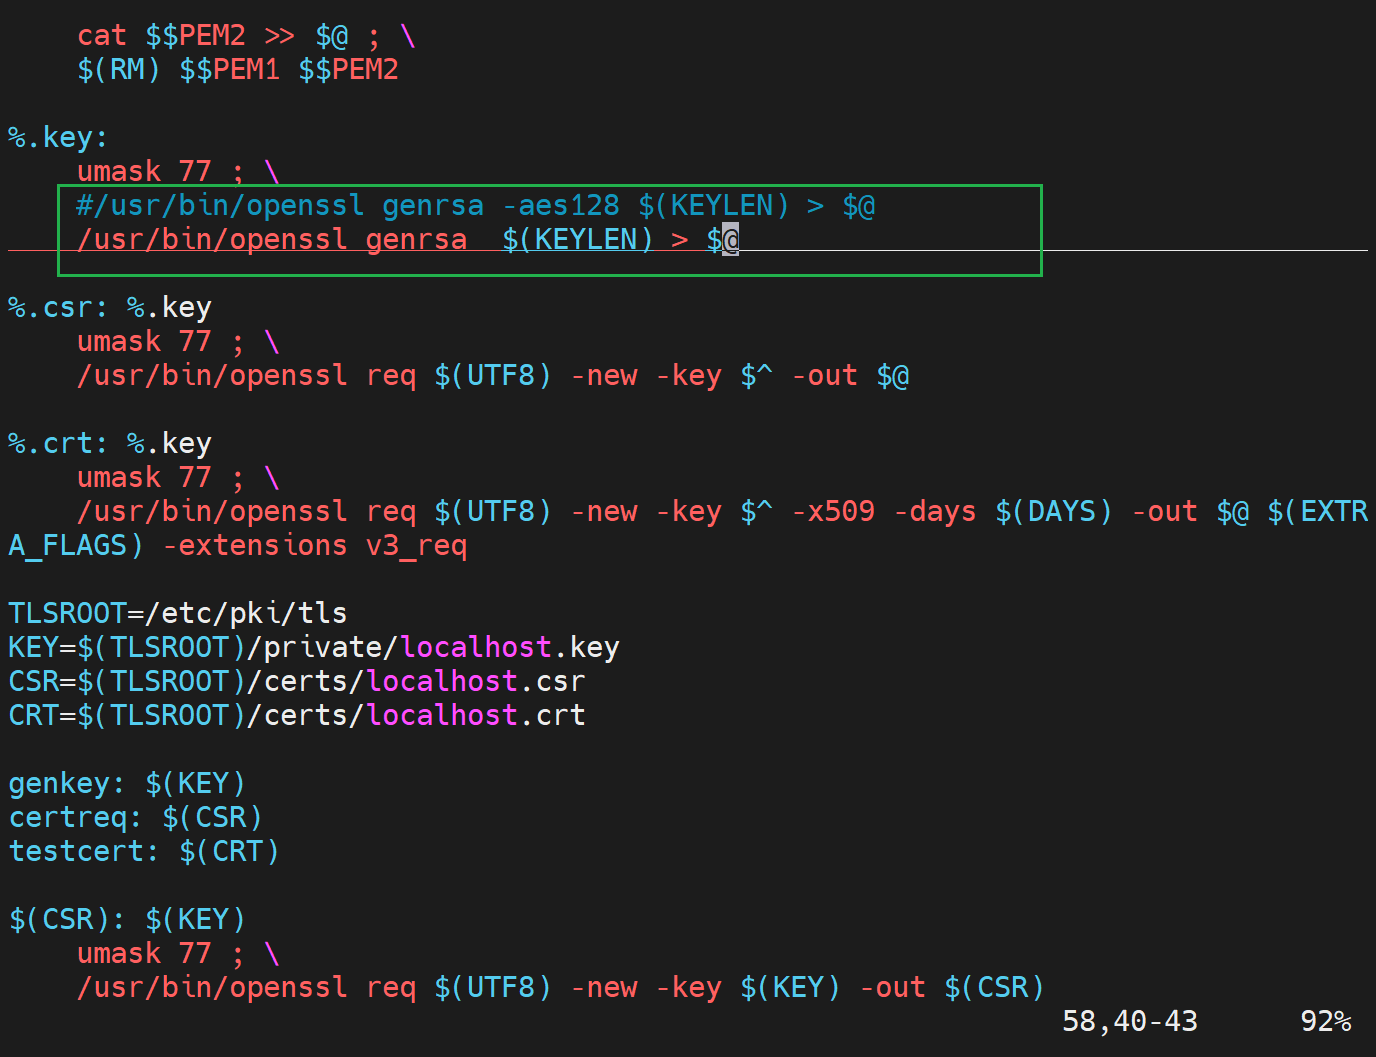
Task: Place cursor on the %.key: rule heading
Action: [x=57, y=138]
